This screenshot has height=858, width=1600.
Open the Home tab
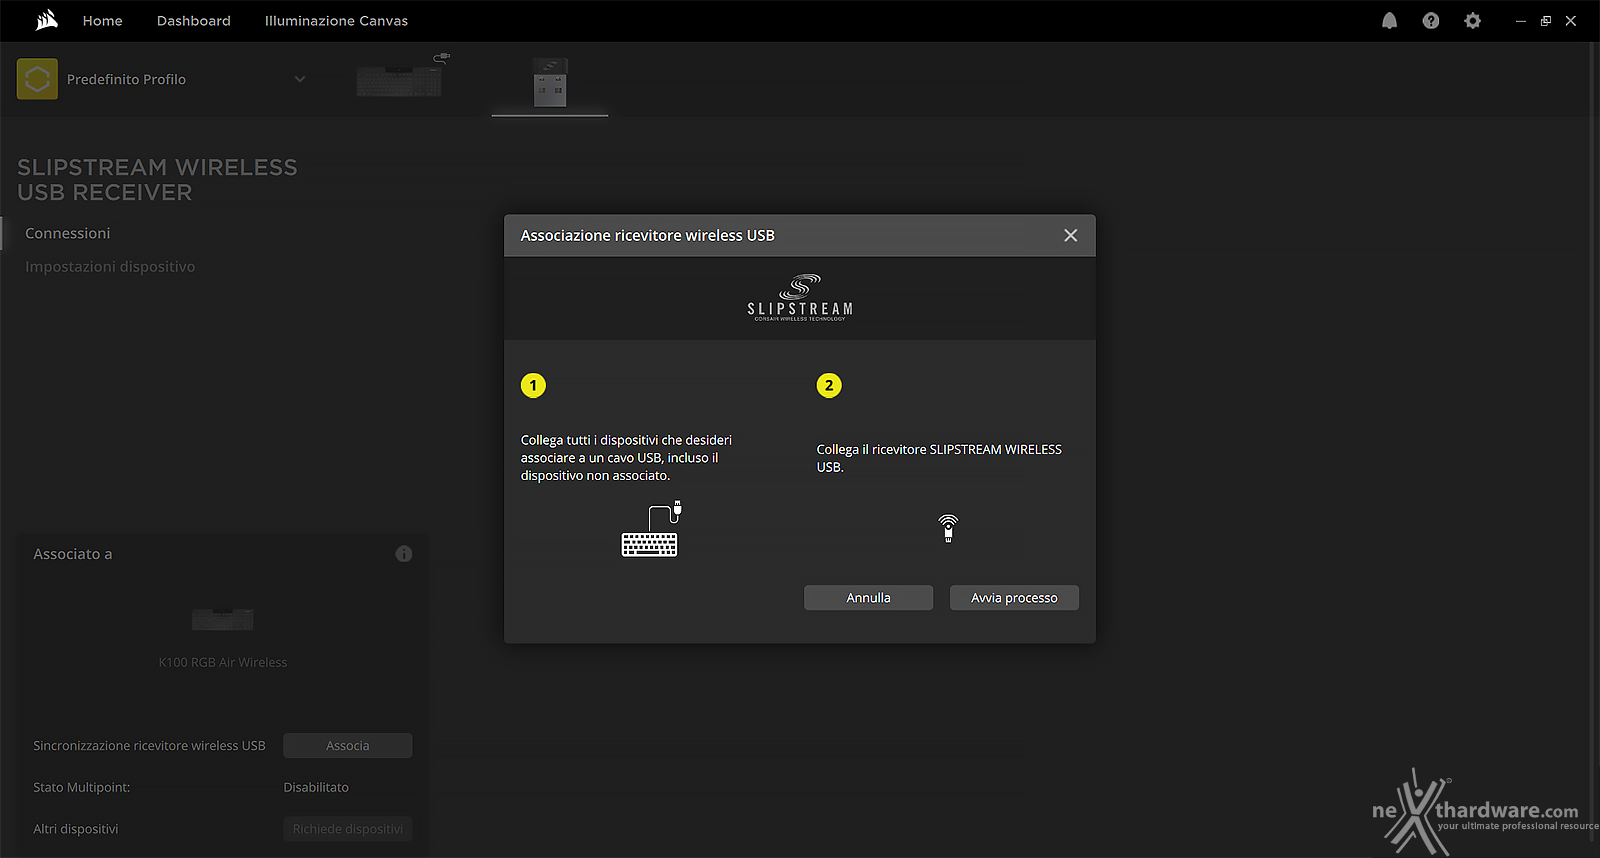tap(102, 21)
